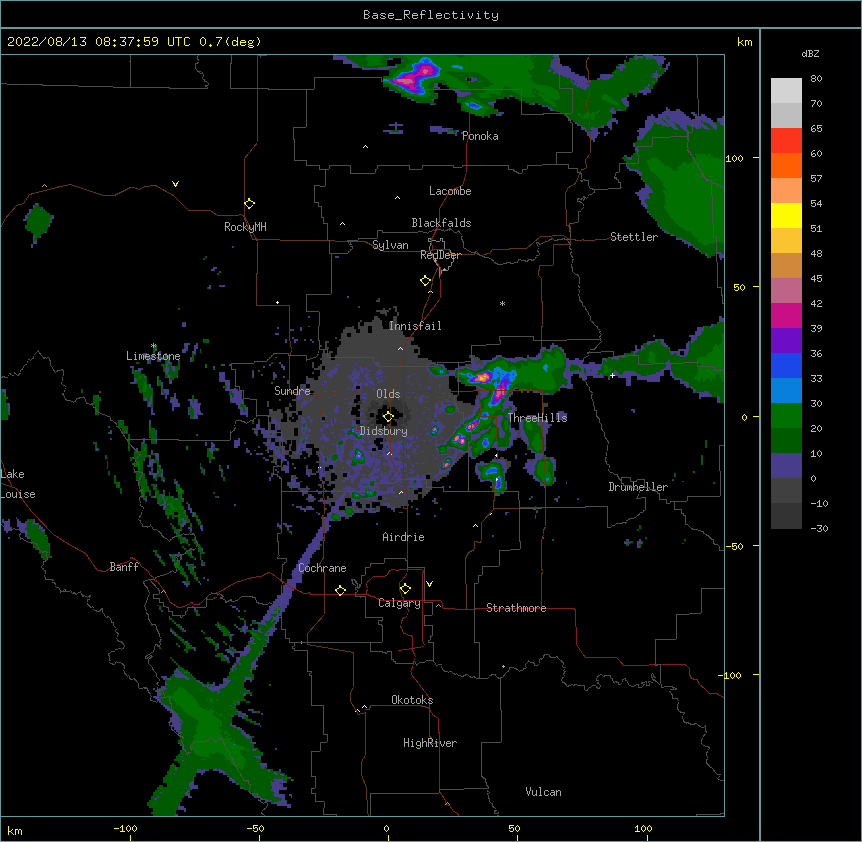Screen dimensions: 862x842
Task: Click the Airdrie label
Action: pos(404,537)
